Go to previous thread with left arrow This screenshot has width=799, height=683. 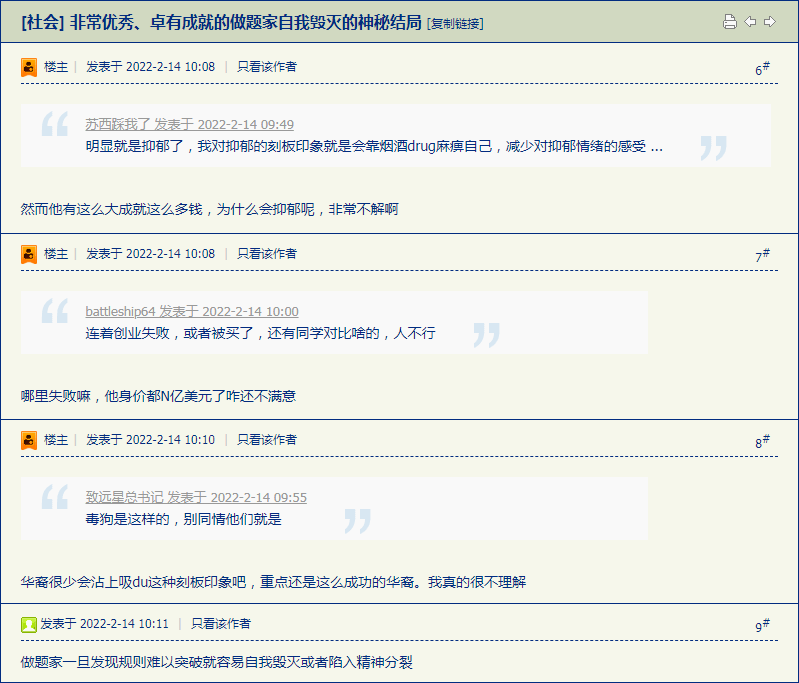[x=750, y=21]
